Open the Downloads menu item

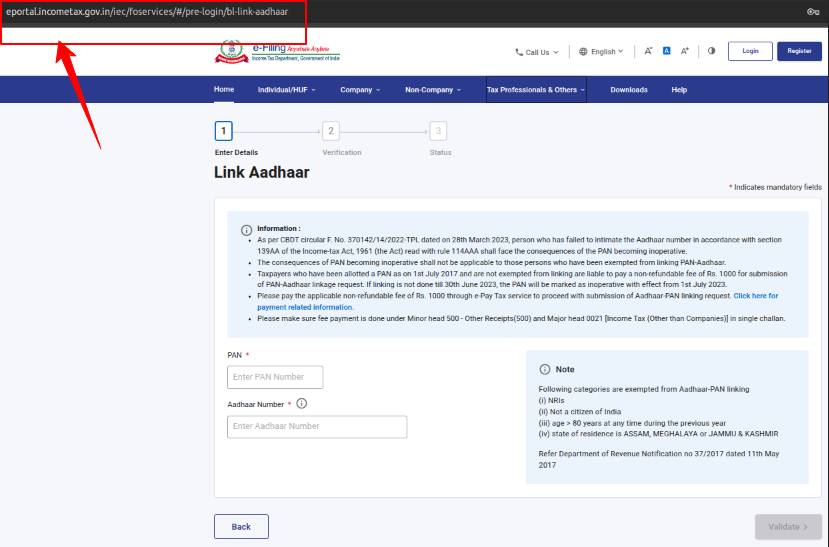[629, 90]
